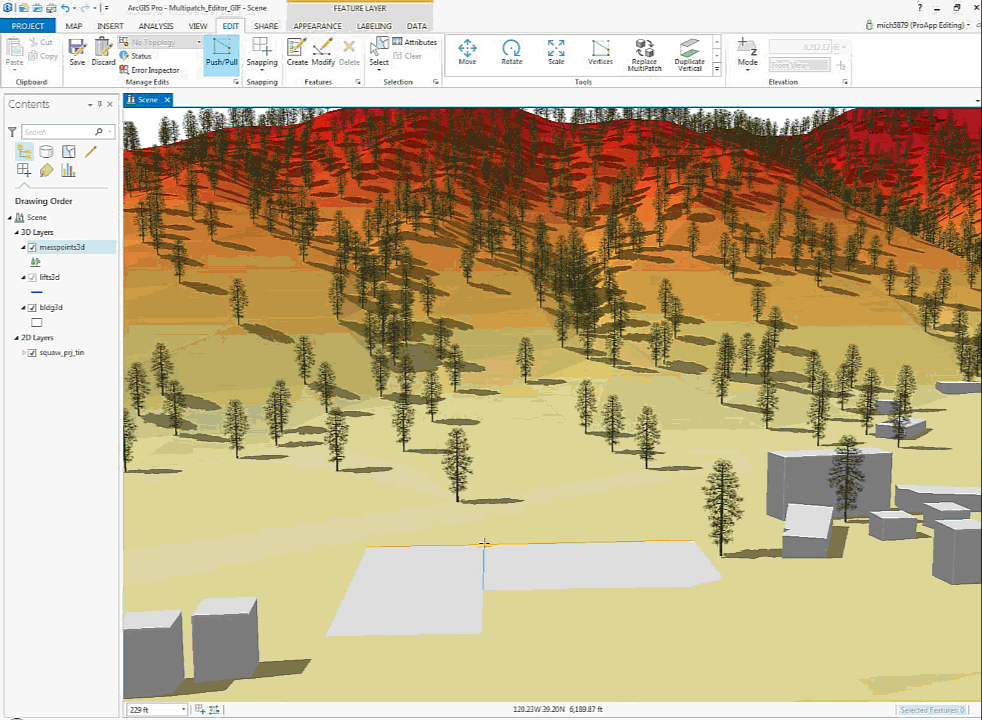This screenshot has height=720, width=982.
Task: Click the Move tool icon
Action: tap(467, 52)
